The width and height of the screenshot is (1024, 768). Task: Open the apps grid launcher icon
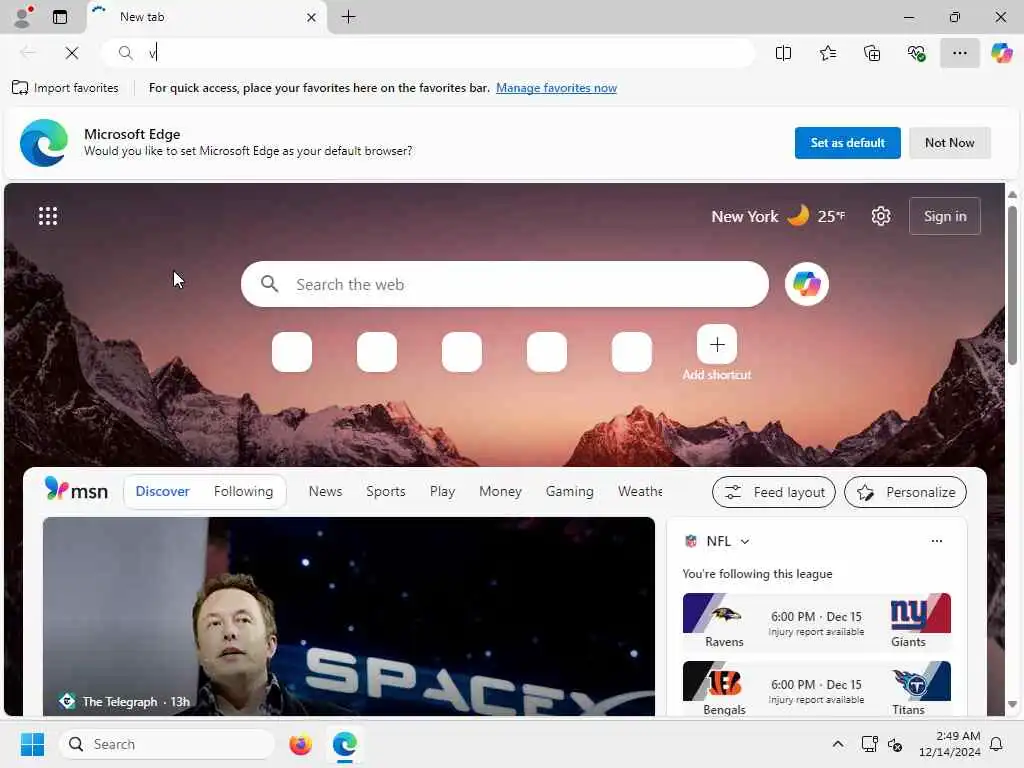point(48,216)
